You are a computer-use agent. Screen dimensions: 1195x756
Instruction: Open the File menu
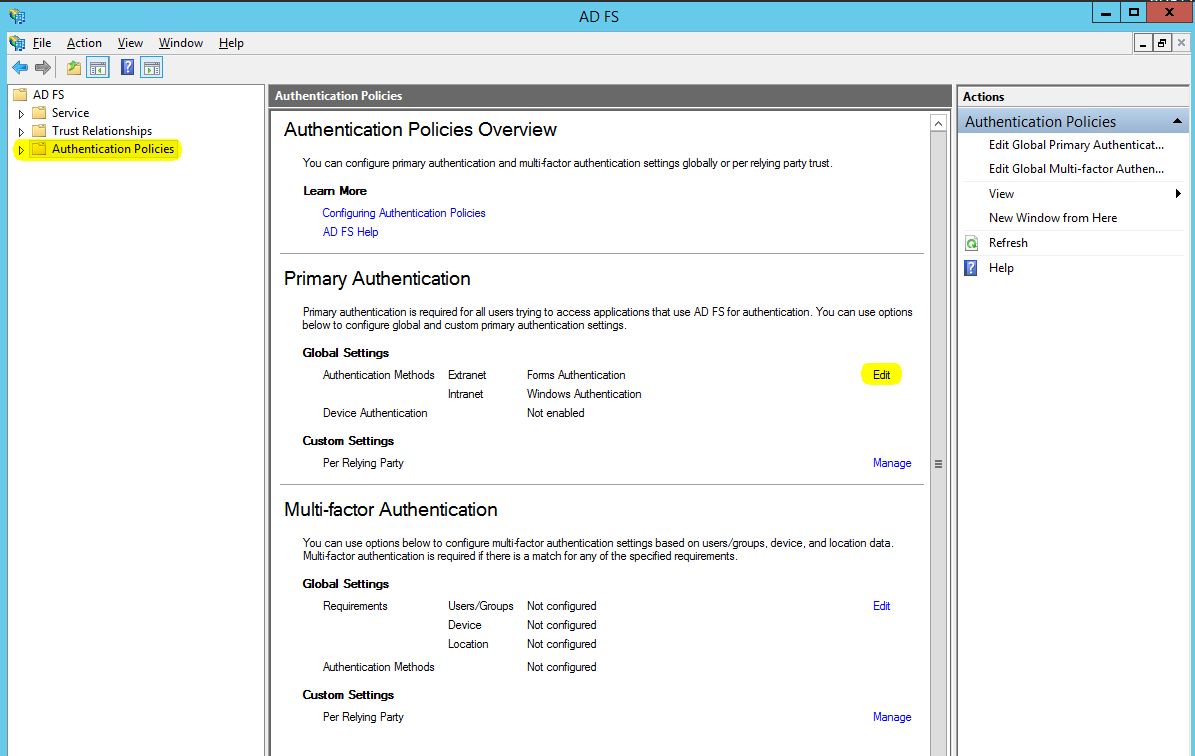(42, 43)
